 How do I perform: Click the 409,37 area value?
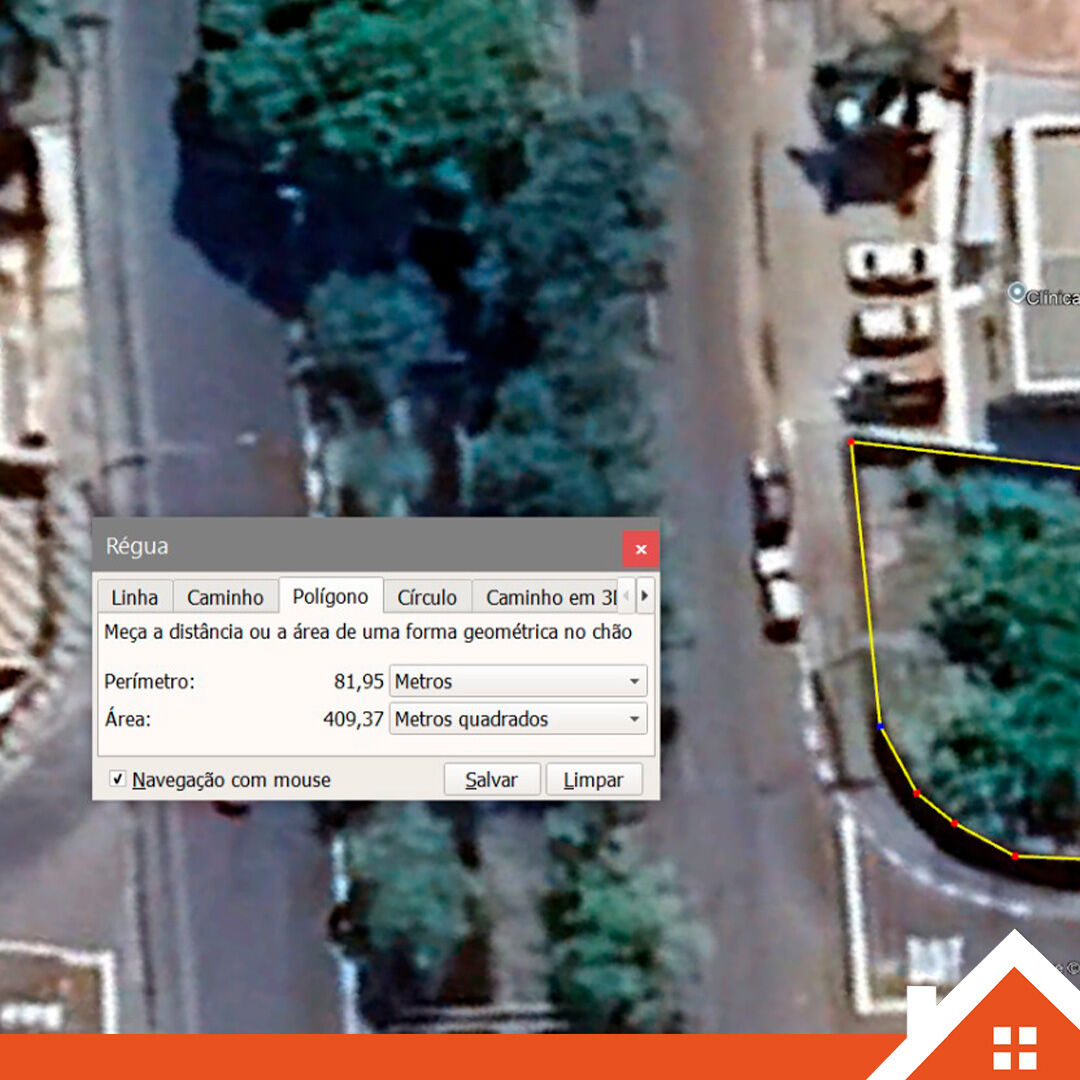[353, 719]
